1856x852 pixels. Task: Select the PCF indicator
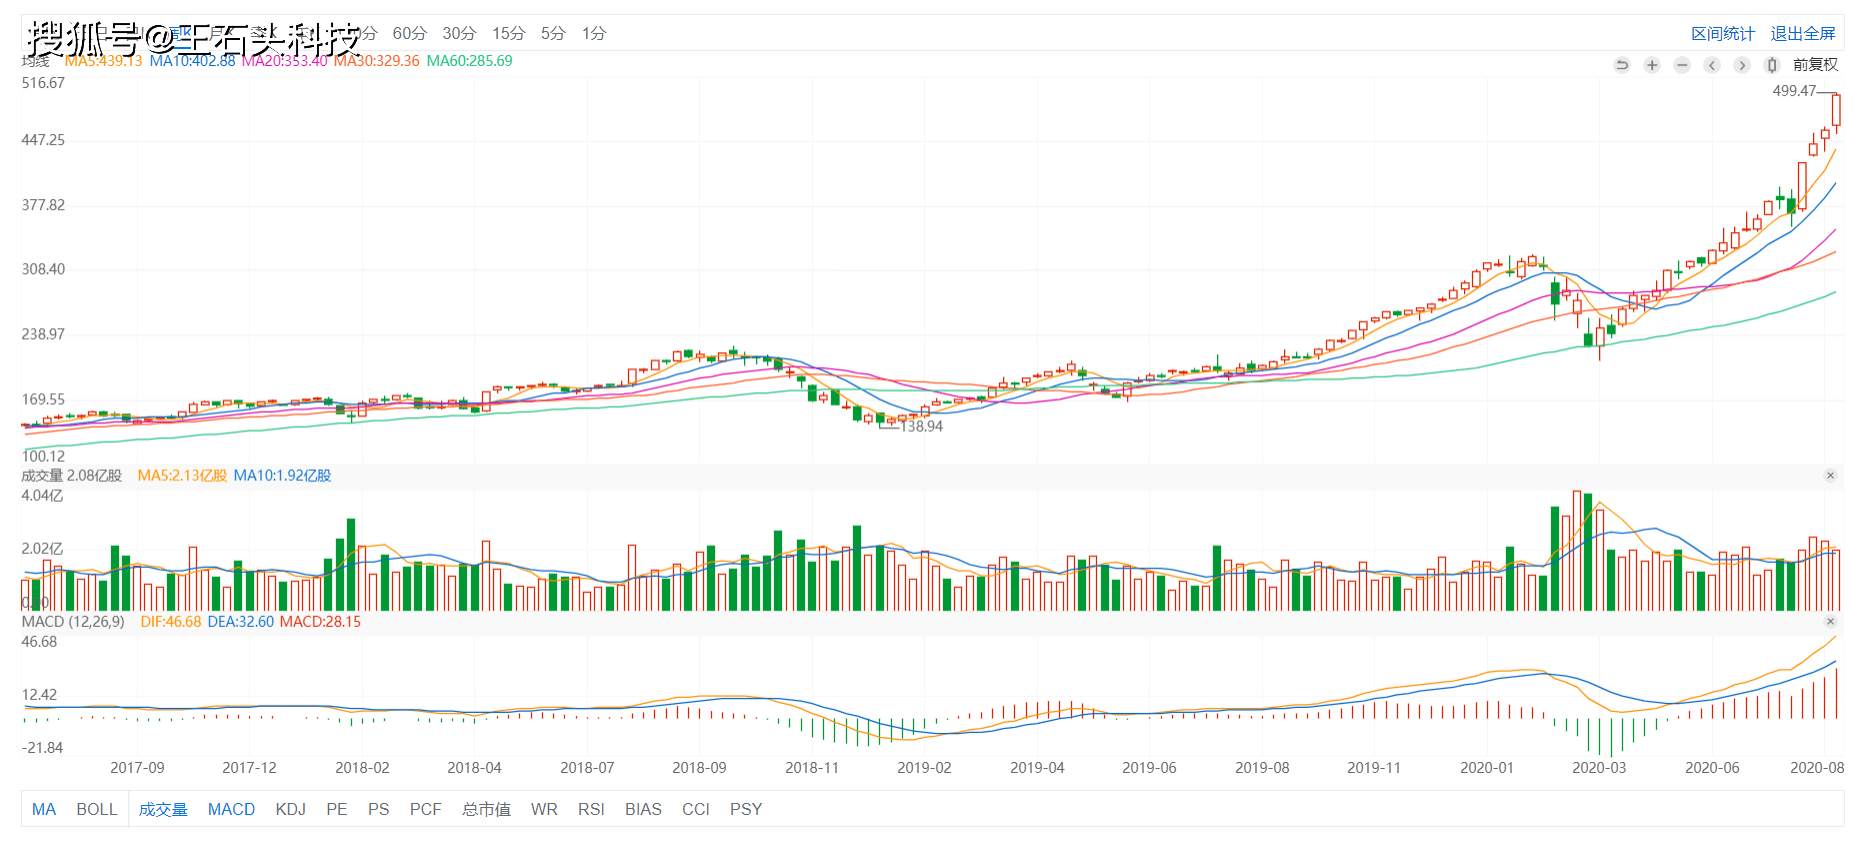tap(425, 809)
